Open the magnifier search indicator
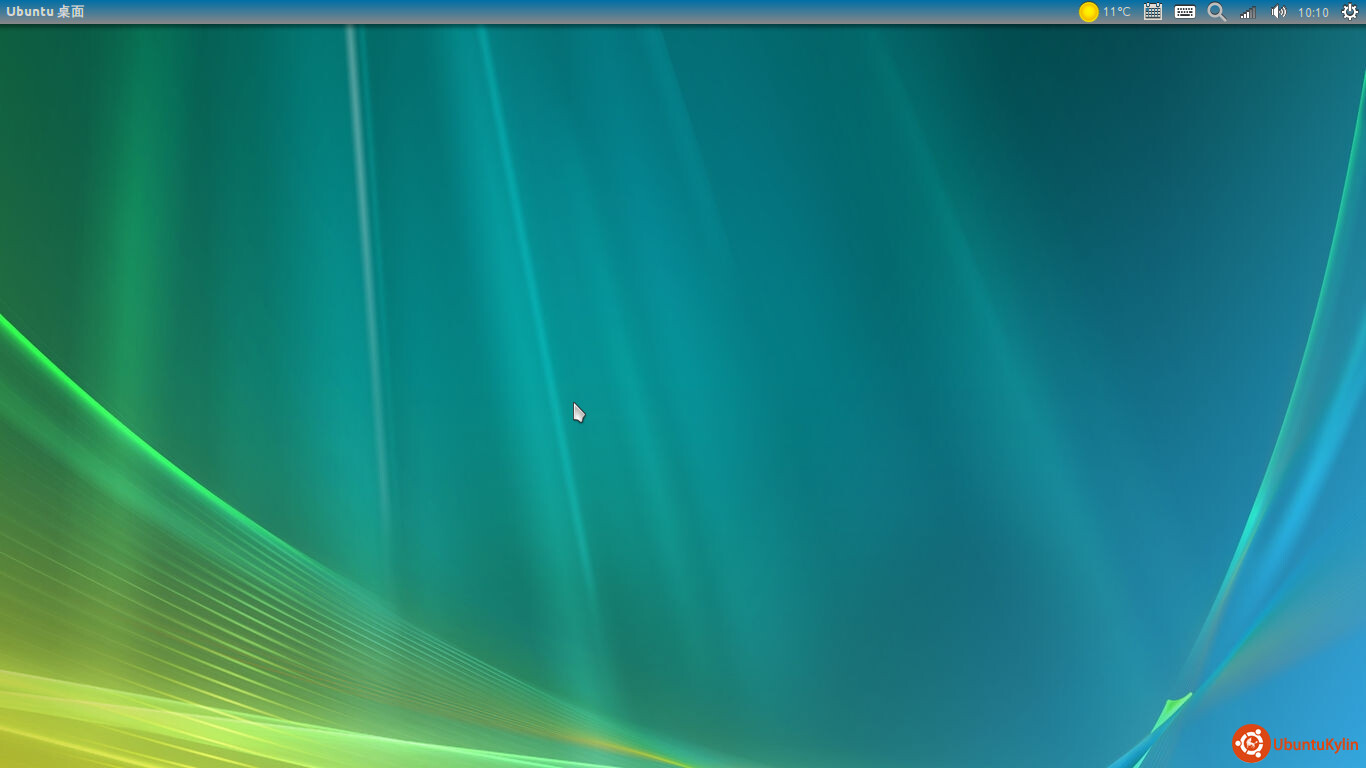The image size is (1366, 768). [x=1216, y=12]
